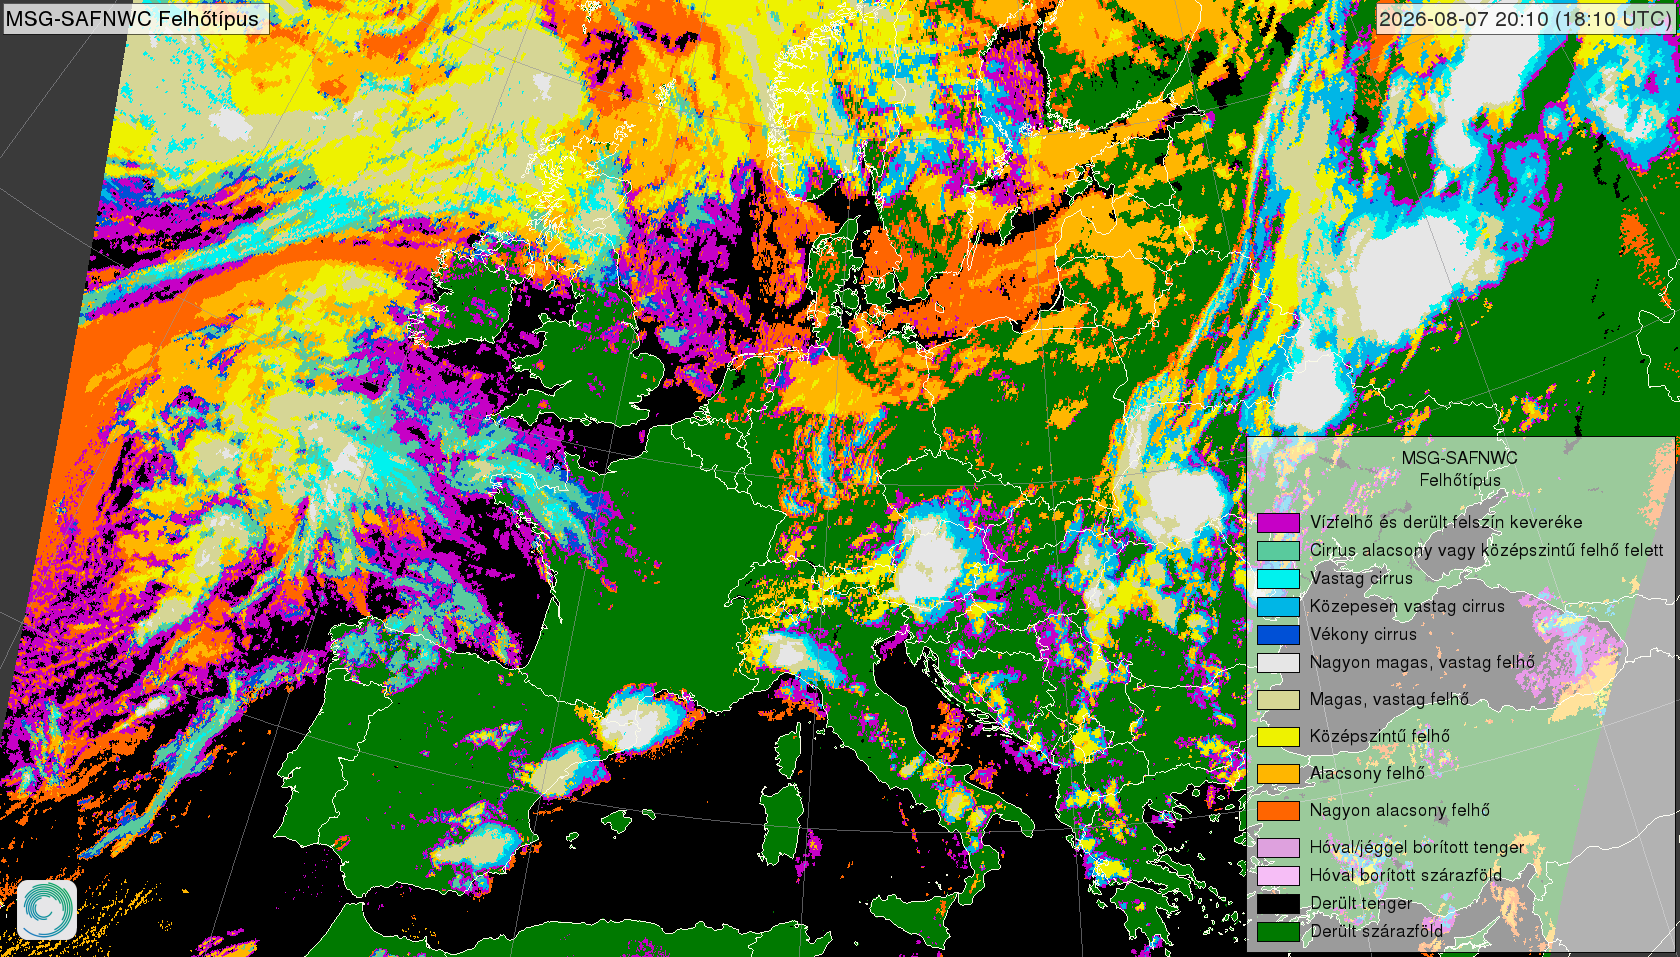Click the swatch next to Alacsony felhő
Image resolution: width=1680 pixels, height=957 pixels.
[1278, 773]
